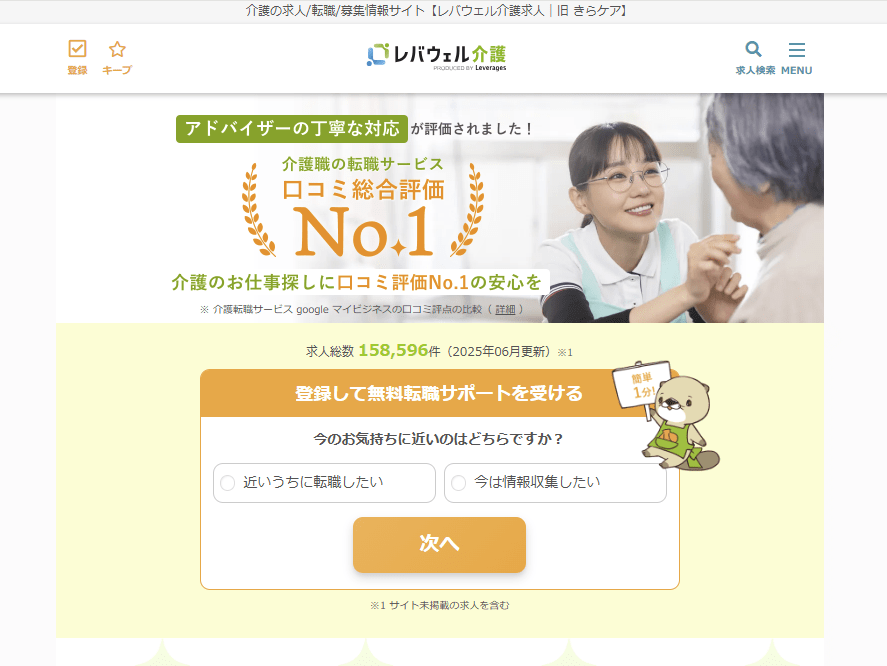Screen dimensions: 887x666
Task: Click the caregiver photo banner
Action: coord(682,208)
